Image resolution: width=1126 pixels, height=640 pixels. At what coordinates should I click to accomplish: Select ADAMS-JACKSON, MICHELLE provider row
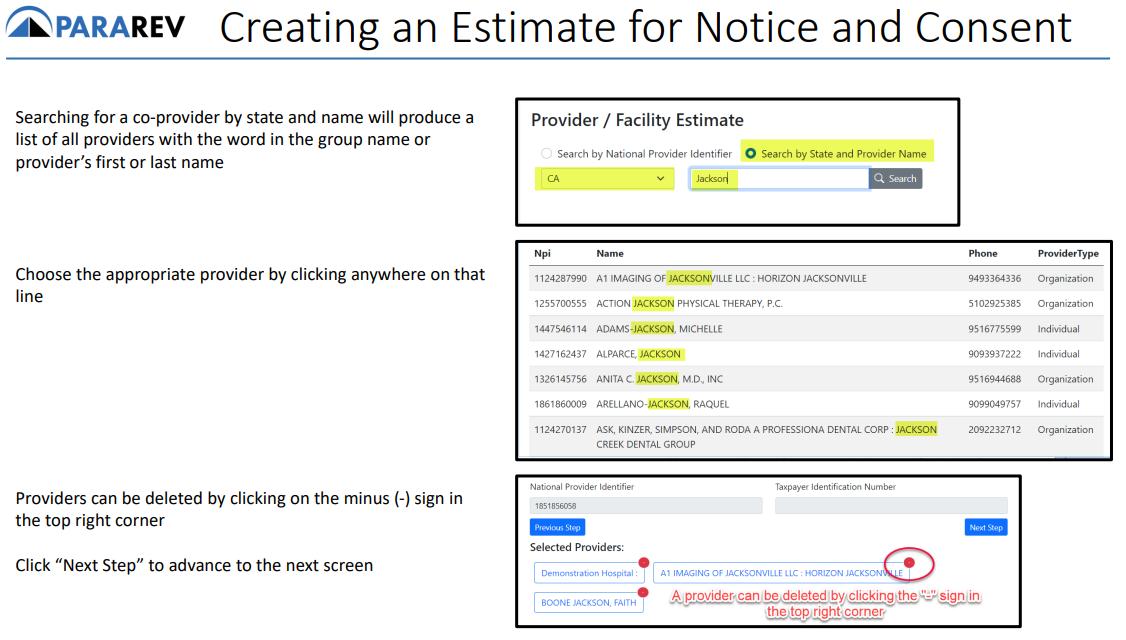(x=816, y=329)
